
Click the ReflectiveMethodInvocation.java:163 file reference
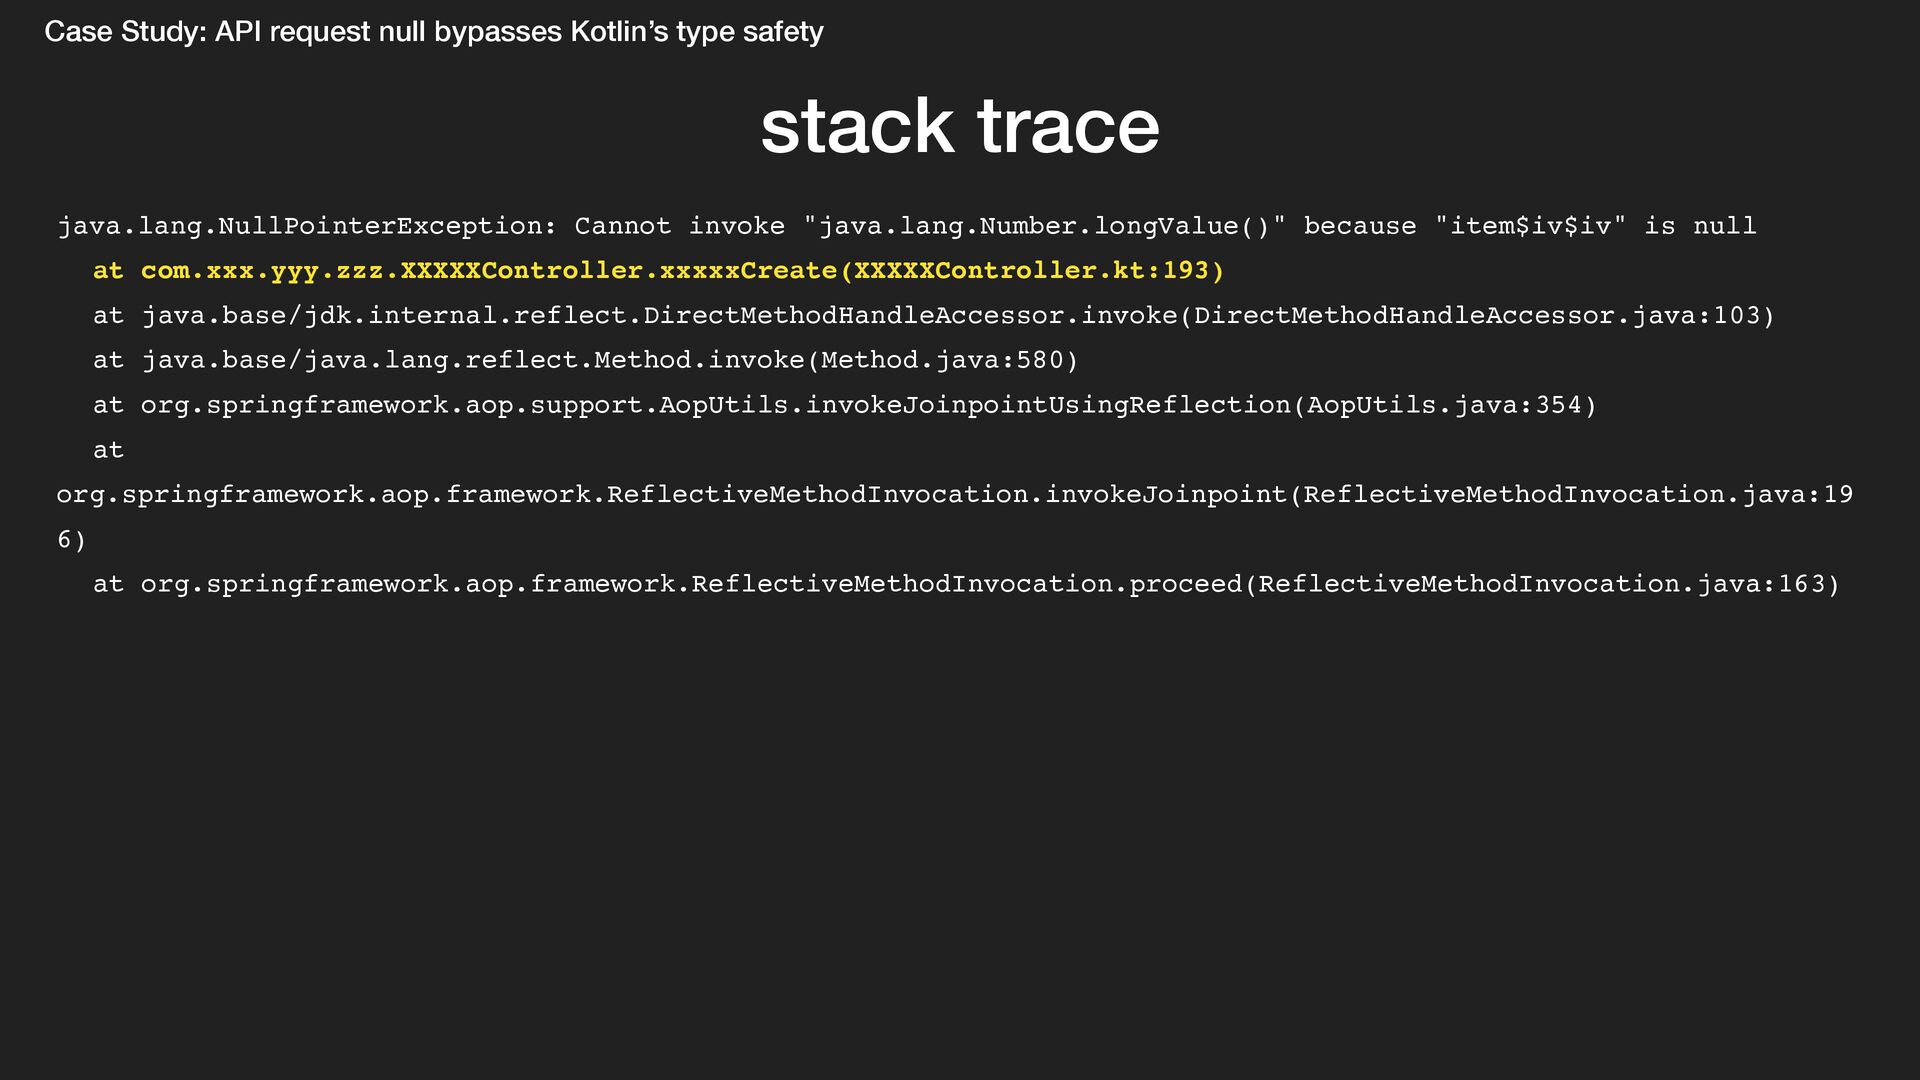[1541, 584]
